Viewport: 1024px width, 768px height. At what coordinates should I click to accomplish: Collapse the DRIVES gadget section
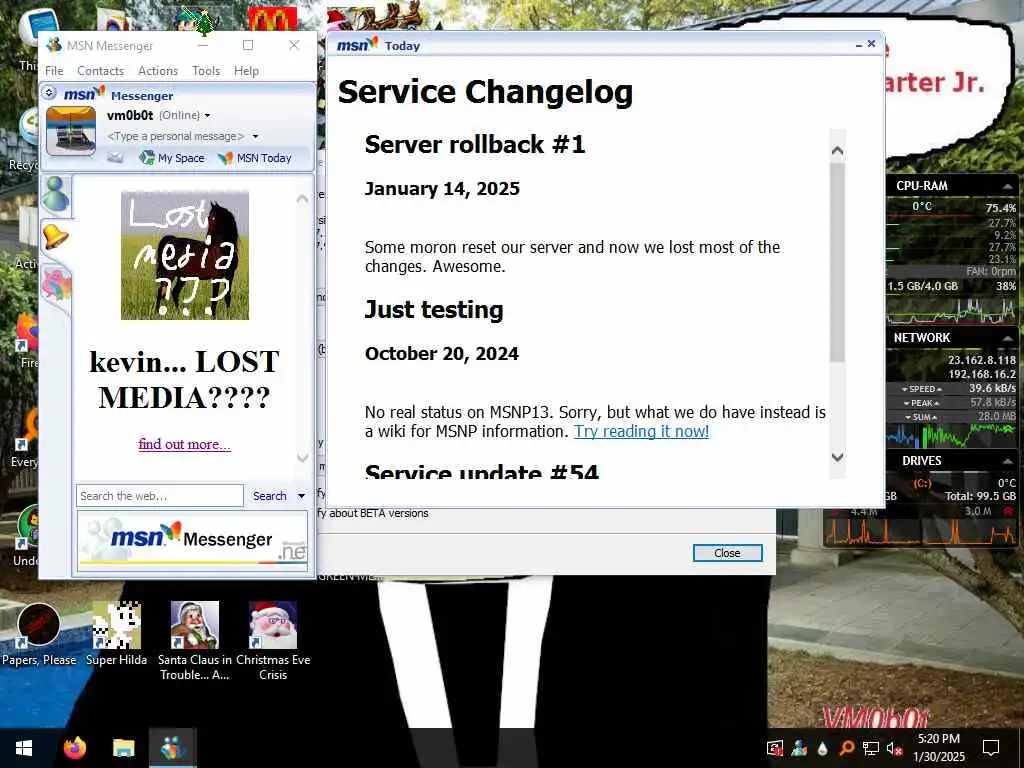pyautogui.click(x=1008, y=461)
